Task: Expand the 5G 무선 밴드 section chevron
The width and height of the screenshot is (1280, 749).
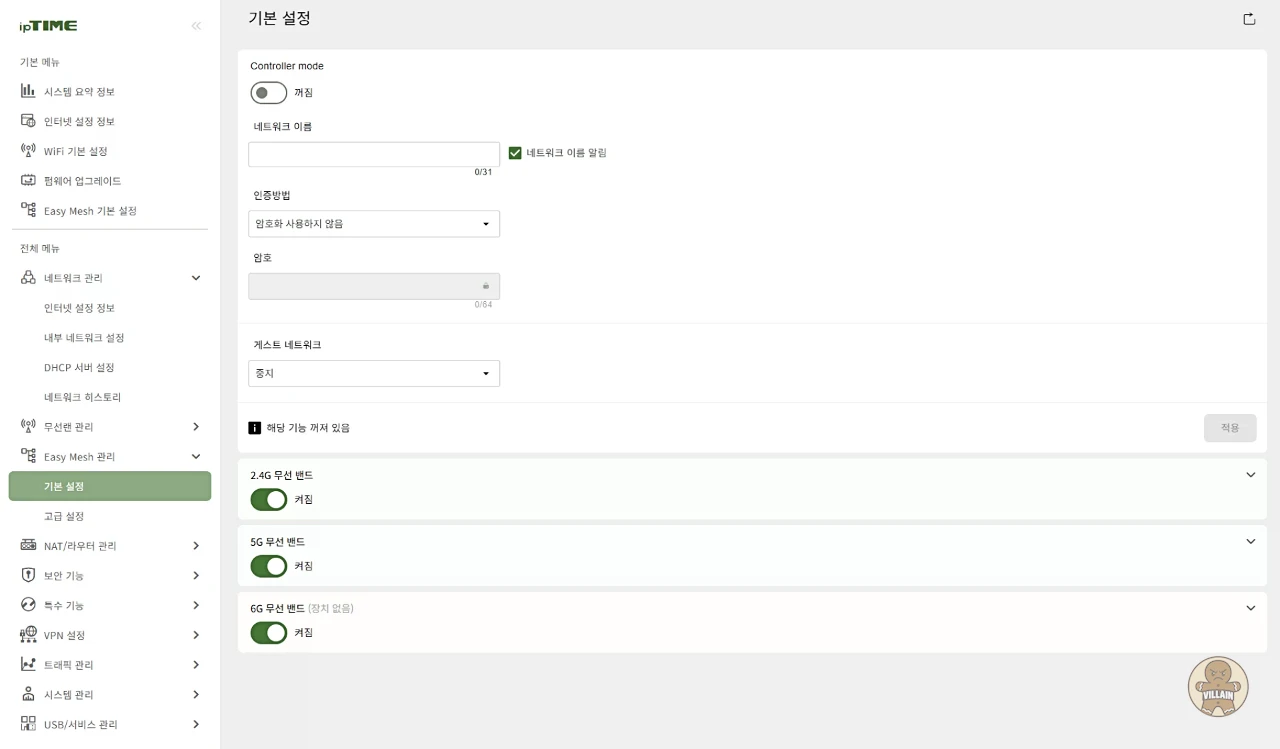Action: click(x=1250, y=541)
